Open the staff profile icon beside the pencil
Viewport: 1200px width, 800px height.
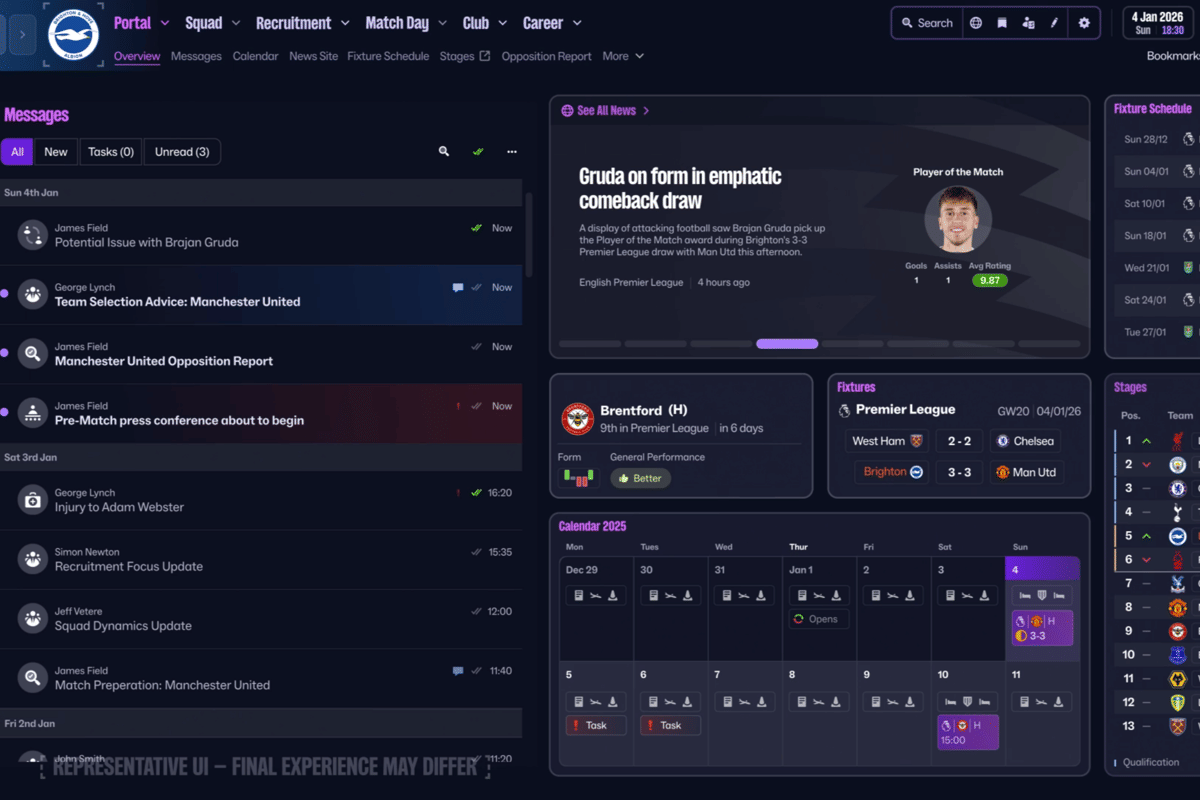coord(1028,22)
